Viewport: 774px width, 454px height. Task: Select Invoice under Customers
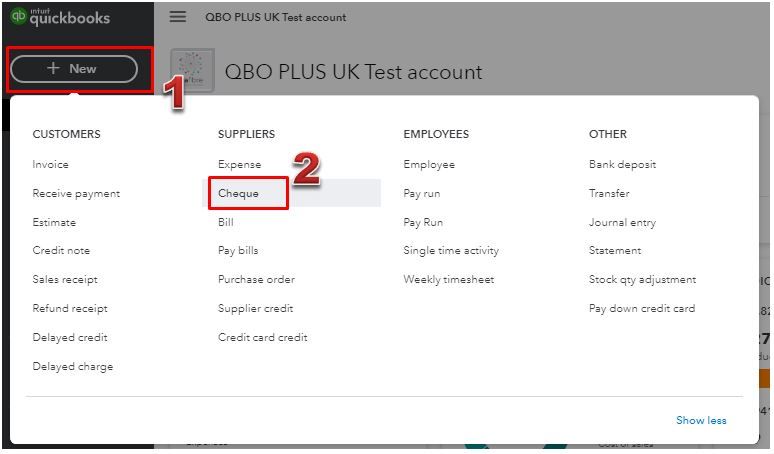tap(50, 164)
